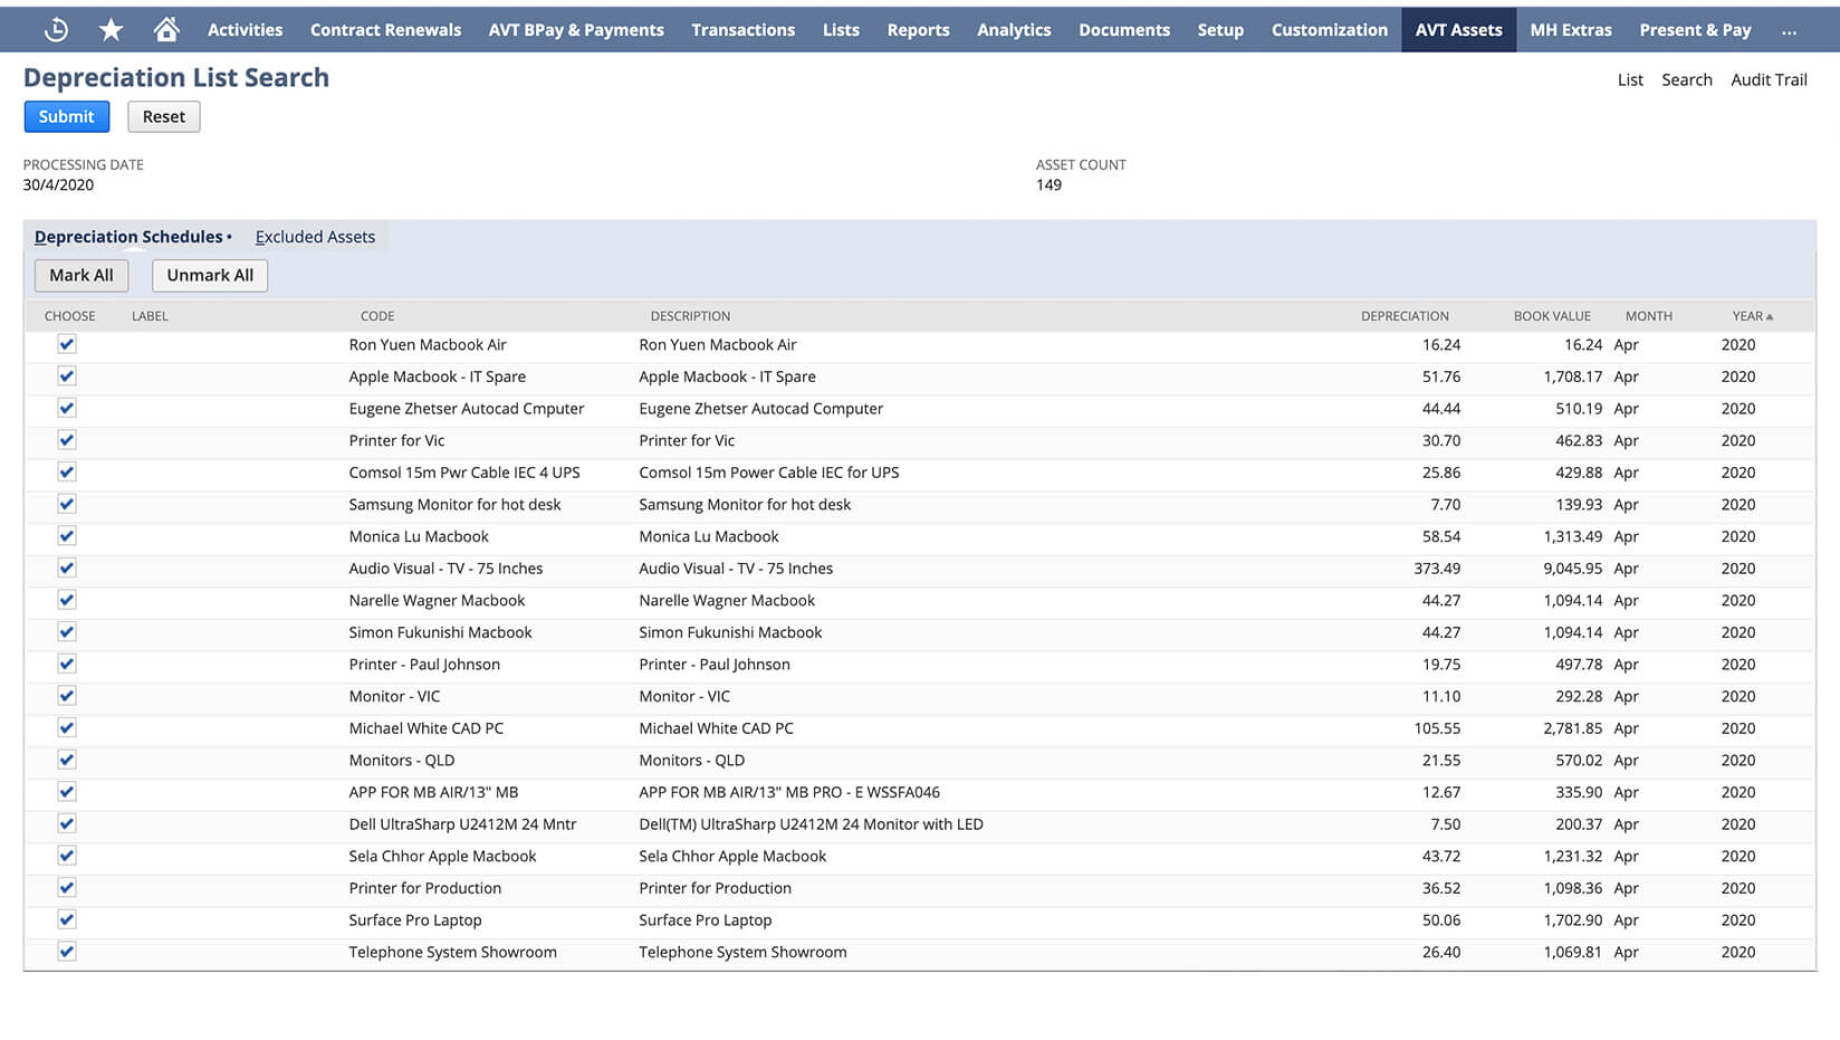Image resolution: width=1840 pixels, height=1040 pixels.
Task: Open the Audit Trail link
Action: [x=1768, y=79]
